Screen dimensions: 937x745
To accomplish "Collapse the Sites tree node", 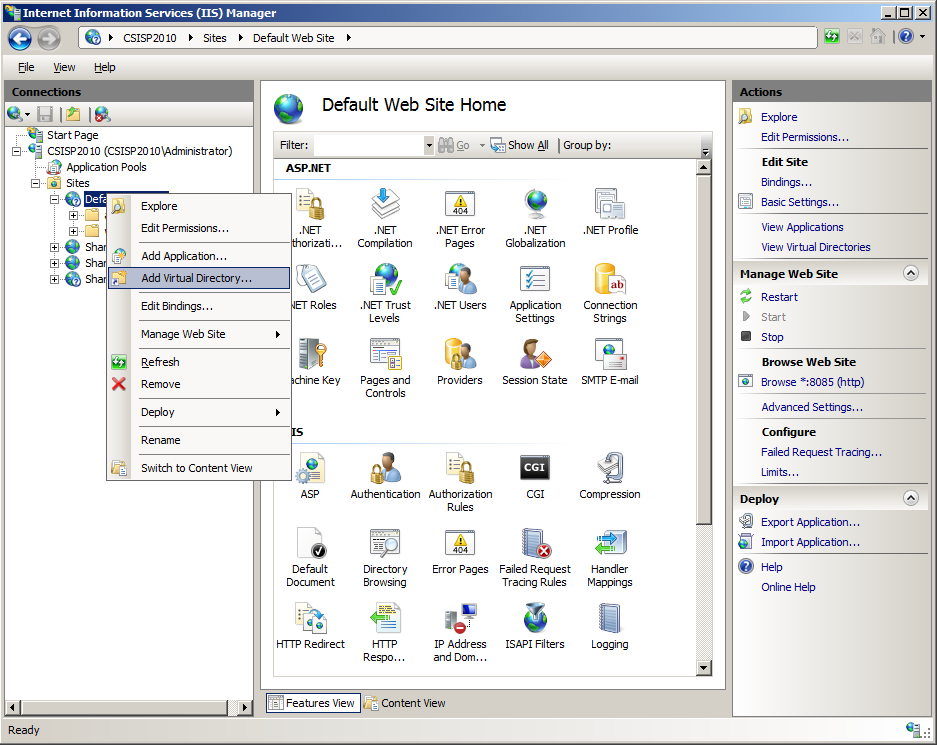I will 37,183.
